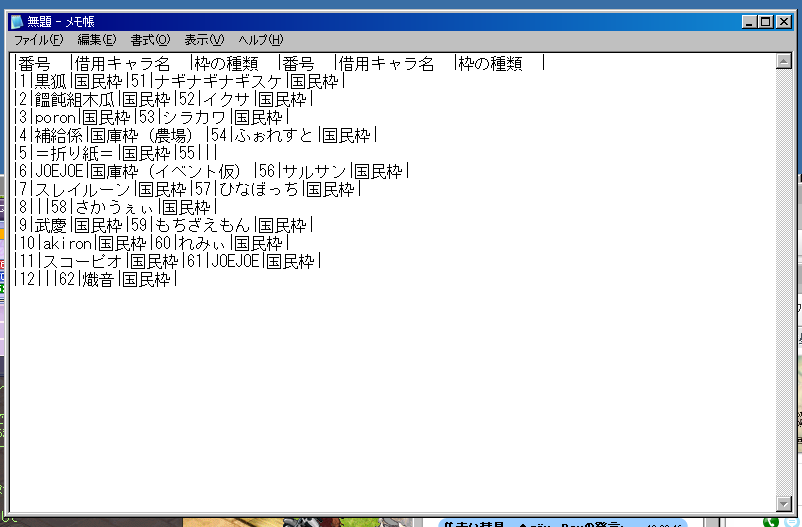The image size is (802, 527).
Task: Click the 無題 - メモ帳 title text
Action: click(x=60, y=21)
